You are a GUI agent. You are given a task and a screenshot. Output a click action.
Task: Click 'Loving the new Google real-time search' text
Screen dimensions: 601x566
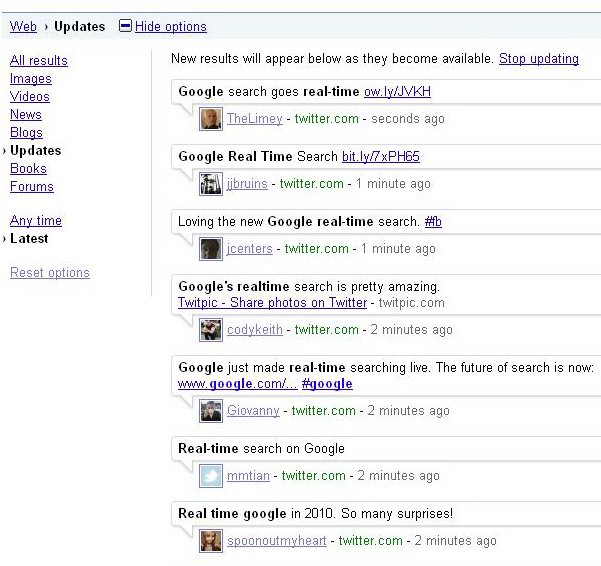(x=299, y=221)
